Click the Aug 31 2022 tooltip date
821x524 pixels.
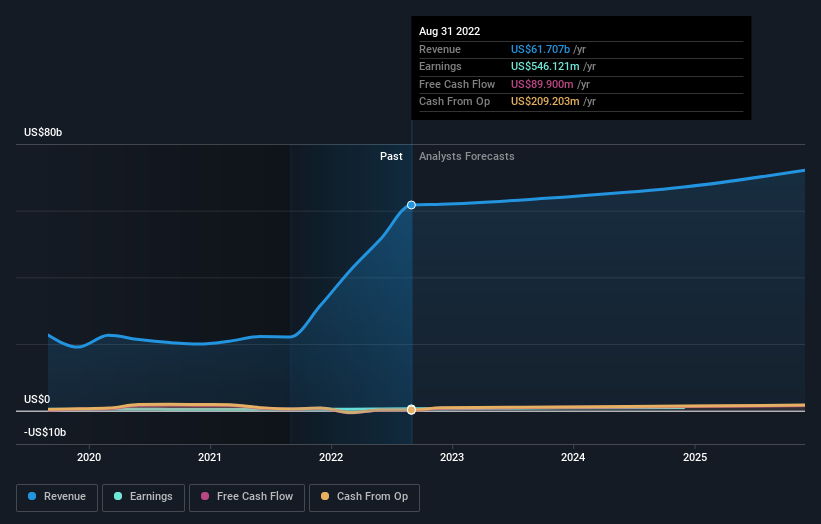point(449,31)
